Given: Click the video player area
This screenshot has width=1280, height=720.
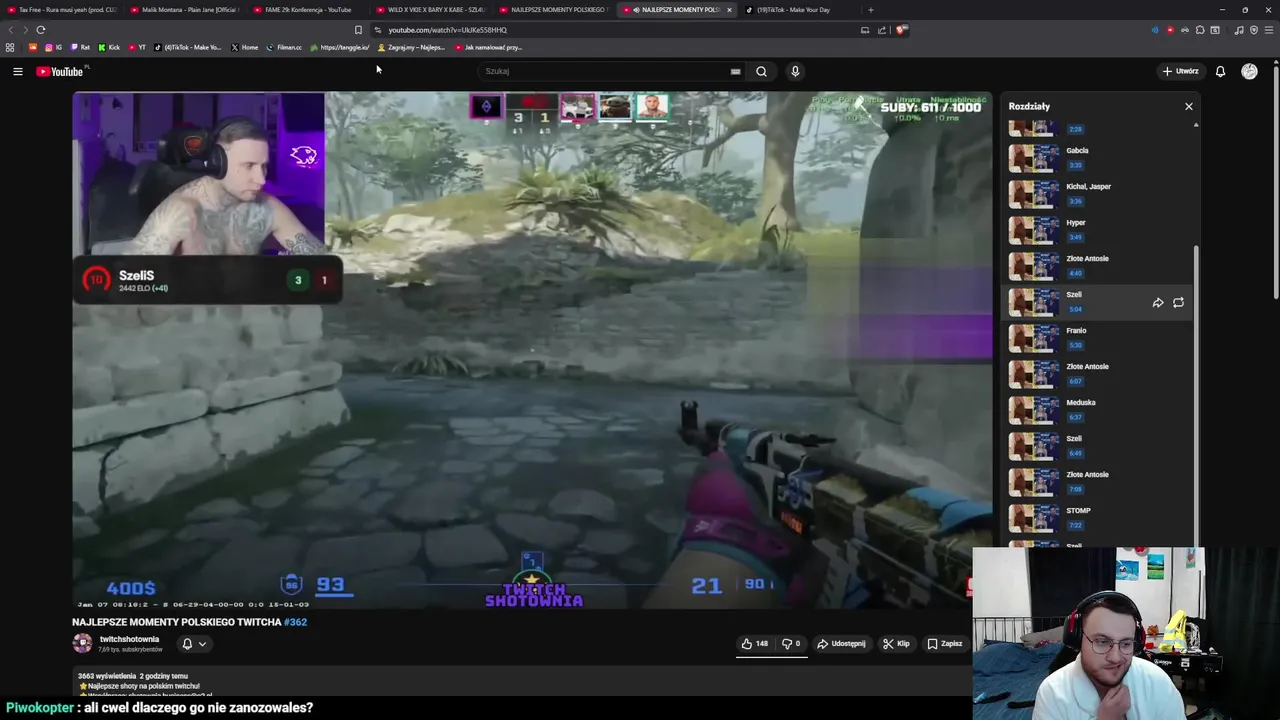Looking at the screenshot, I should (x=532, y=350).
